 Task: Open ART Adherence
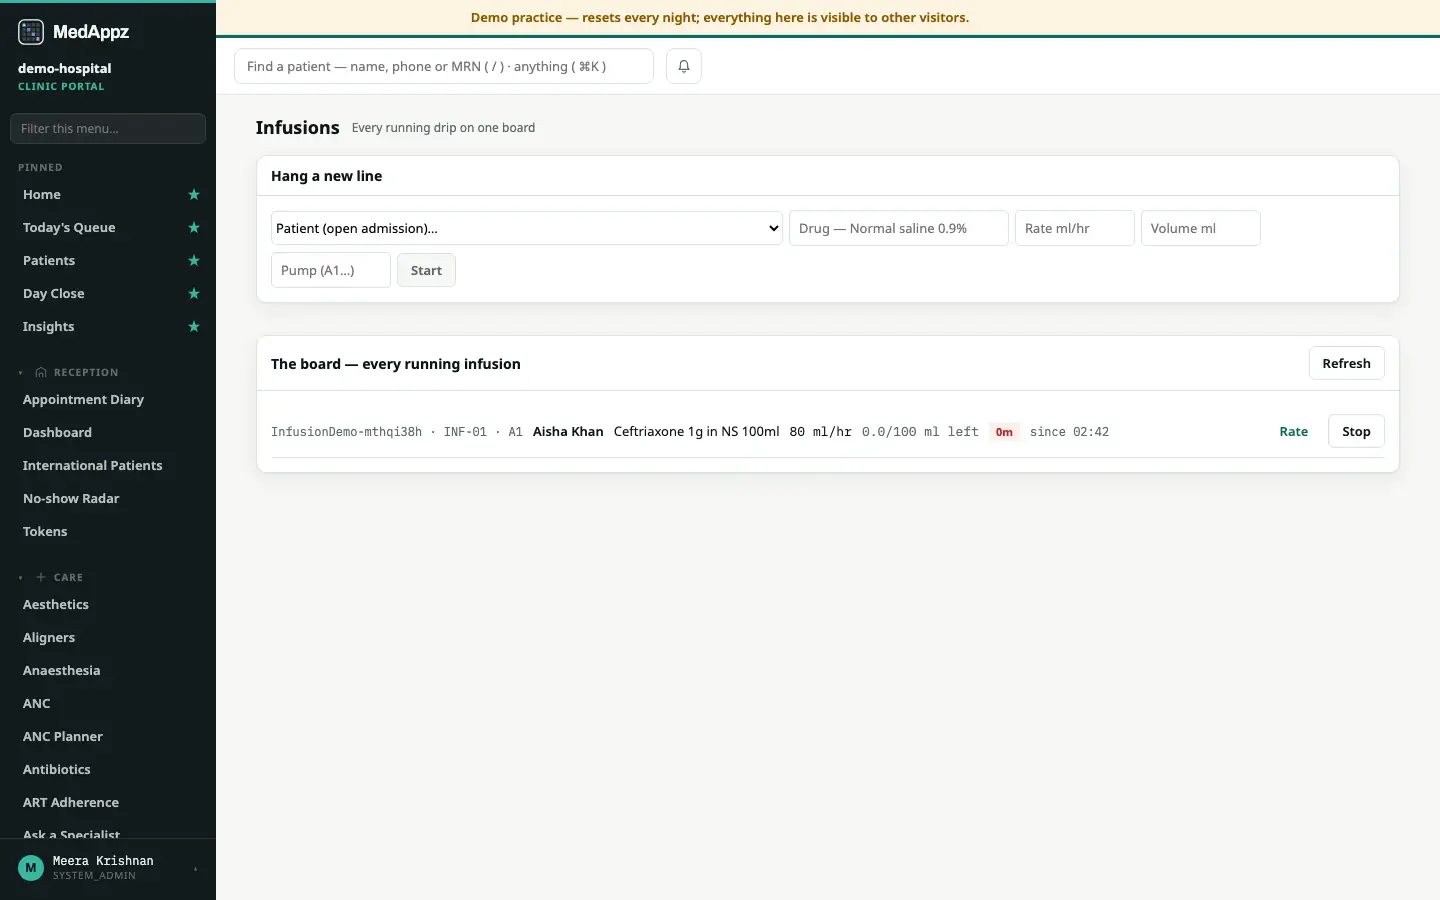pos(71,803)
